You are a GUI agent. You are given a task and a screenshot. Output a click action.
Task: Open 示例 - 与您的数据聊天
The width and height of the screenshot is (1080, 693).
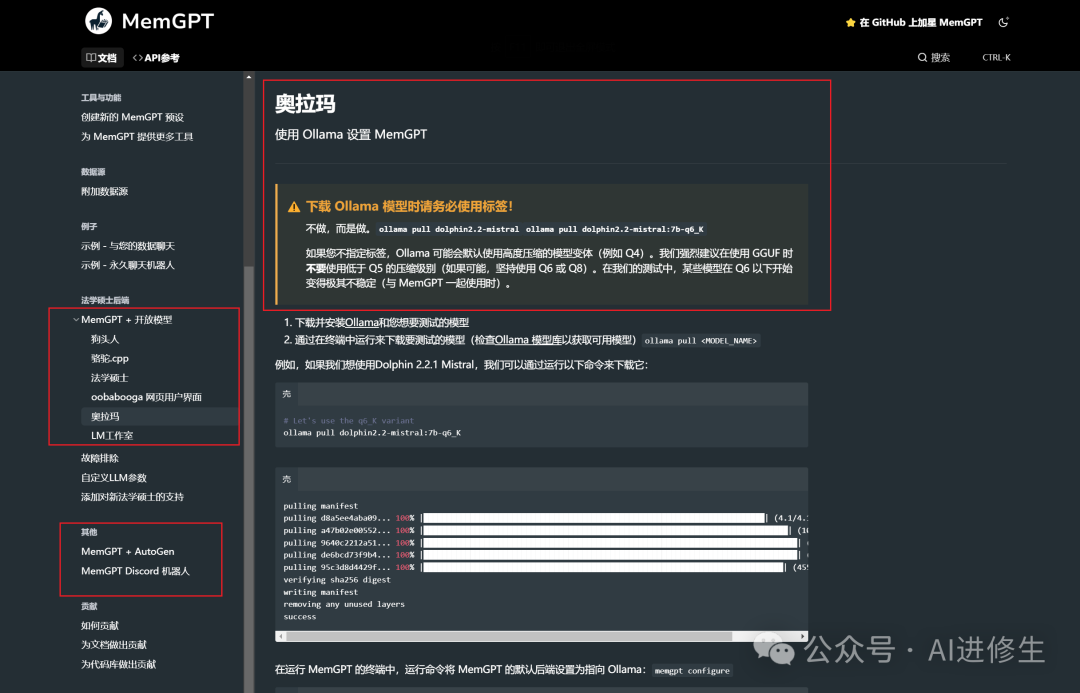click(127, 245)
